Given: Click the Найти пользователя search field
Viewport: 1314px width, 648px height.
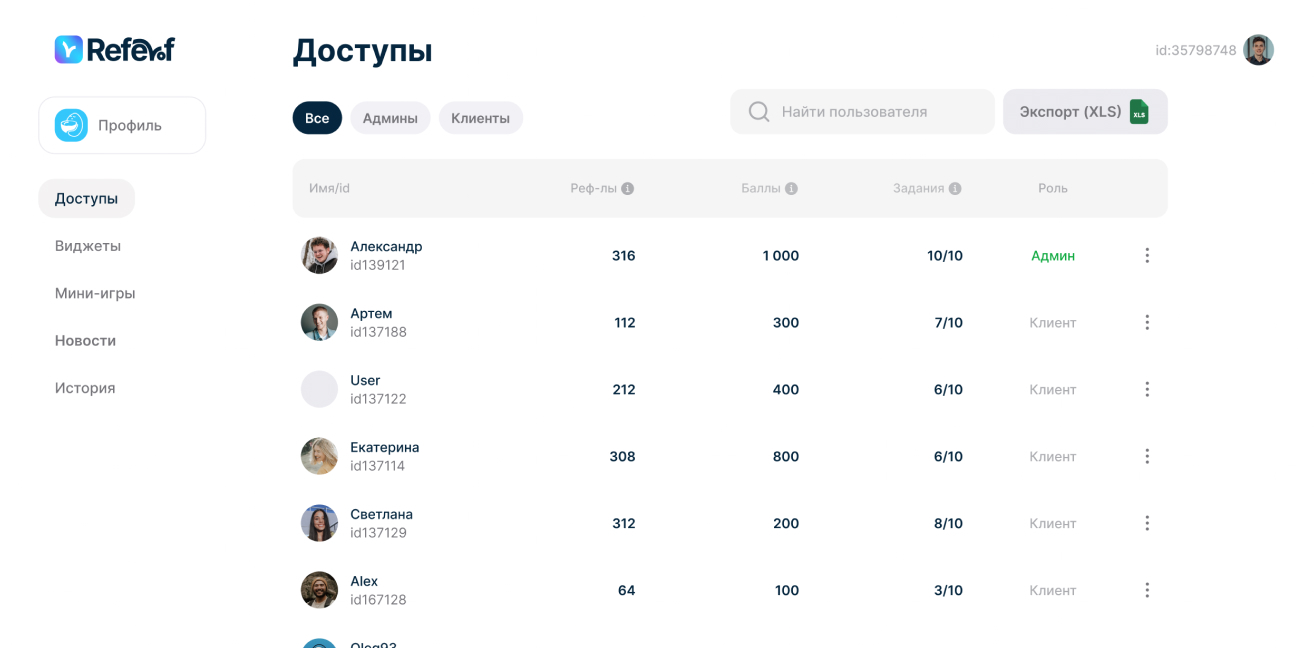Looking at the screenshot, I should (860, 111).
